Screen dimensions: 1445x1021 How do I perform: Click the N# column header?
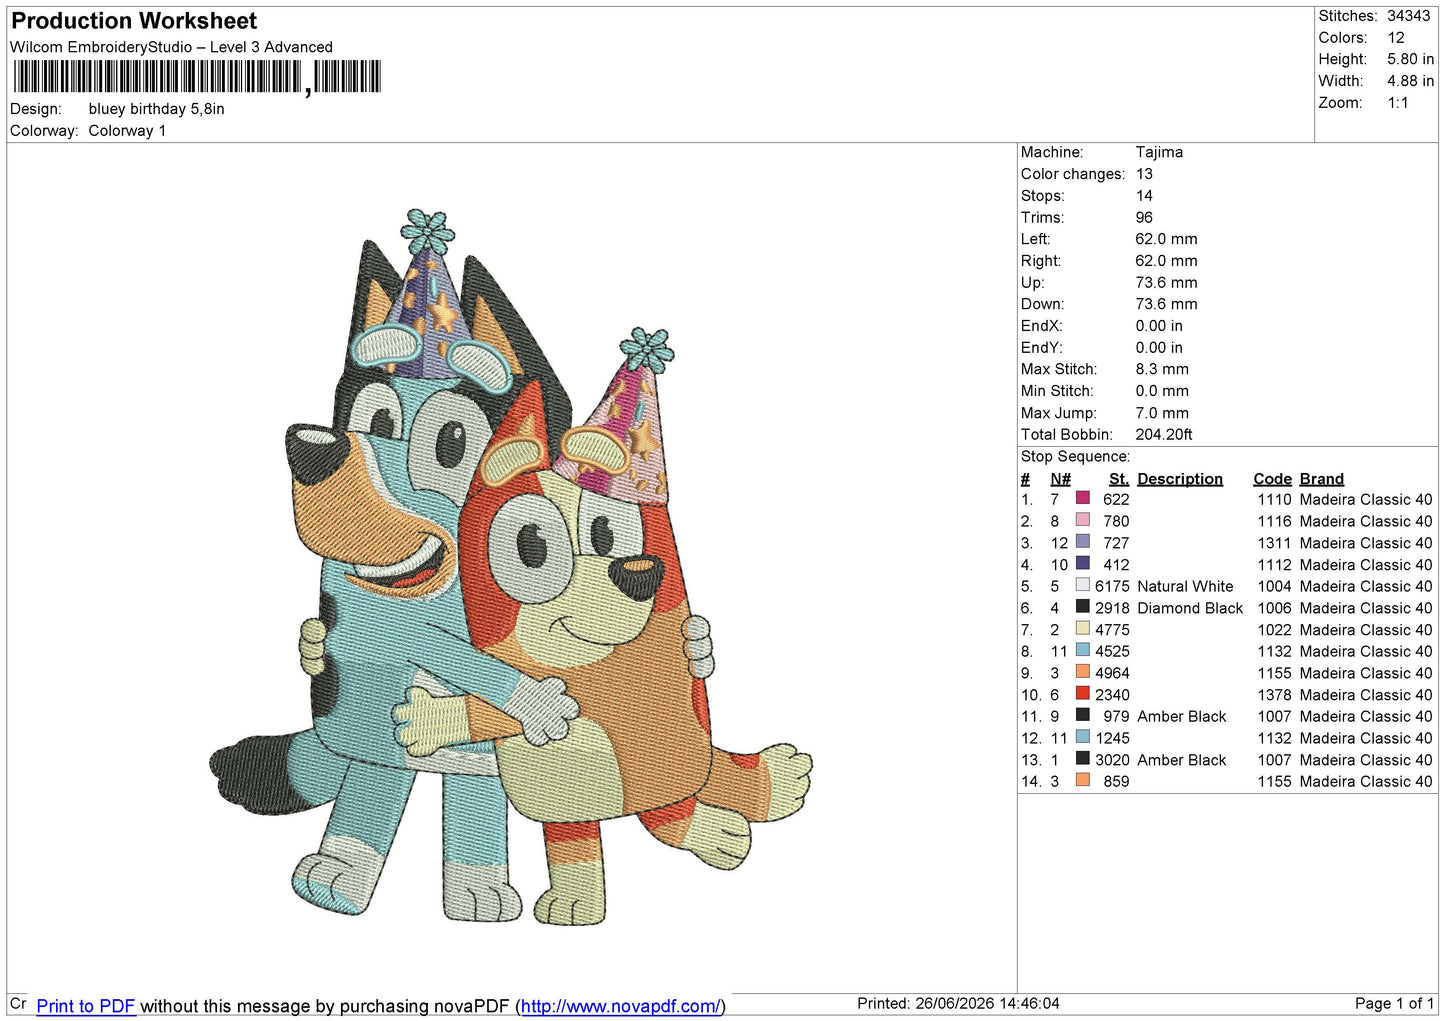point(1061,479)
